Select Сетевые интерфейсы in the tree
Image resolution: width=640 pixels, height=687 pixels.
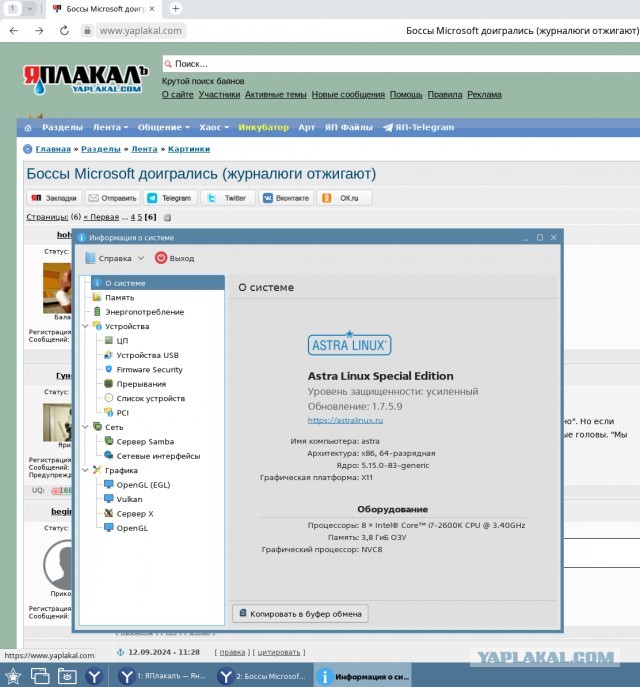pos(158,456)
